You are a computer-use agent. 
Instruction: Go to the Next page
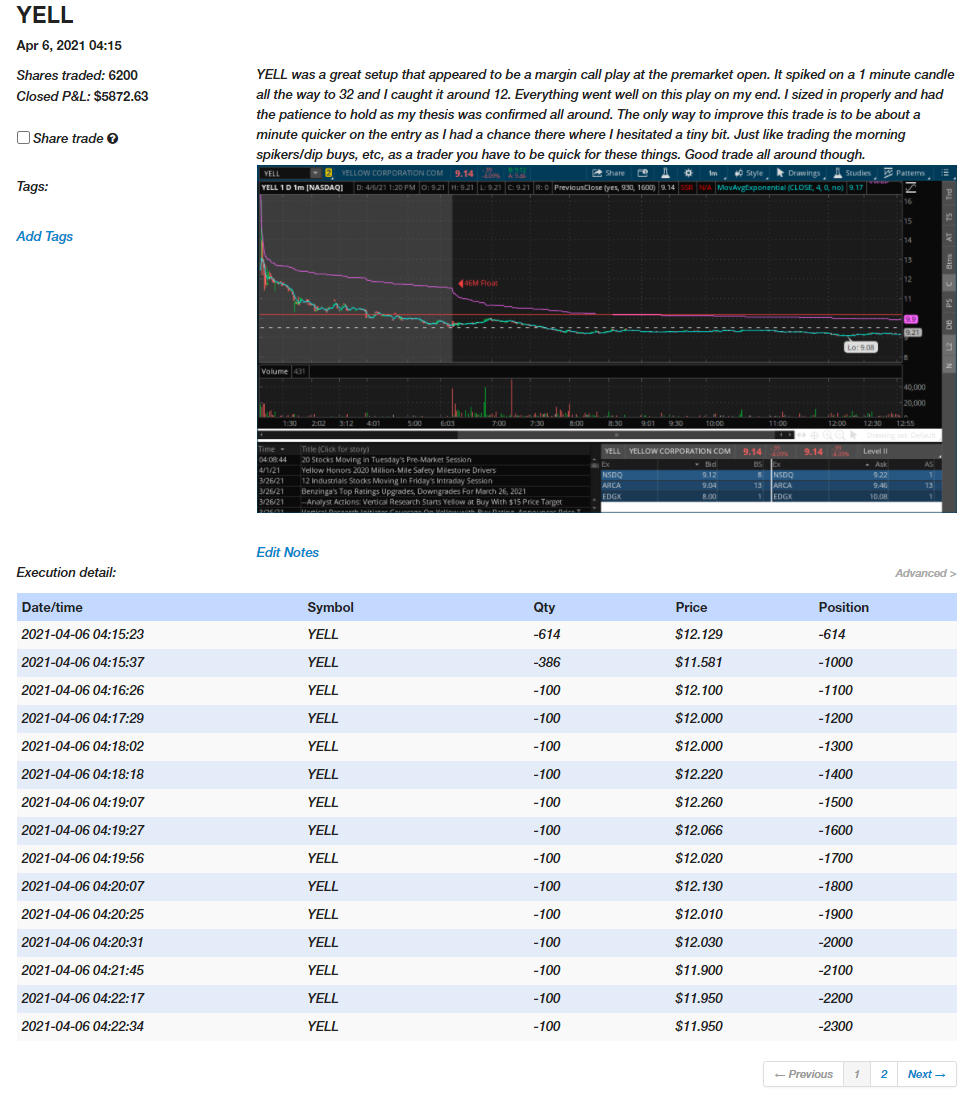(927, 1074)
